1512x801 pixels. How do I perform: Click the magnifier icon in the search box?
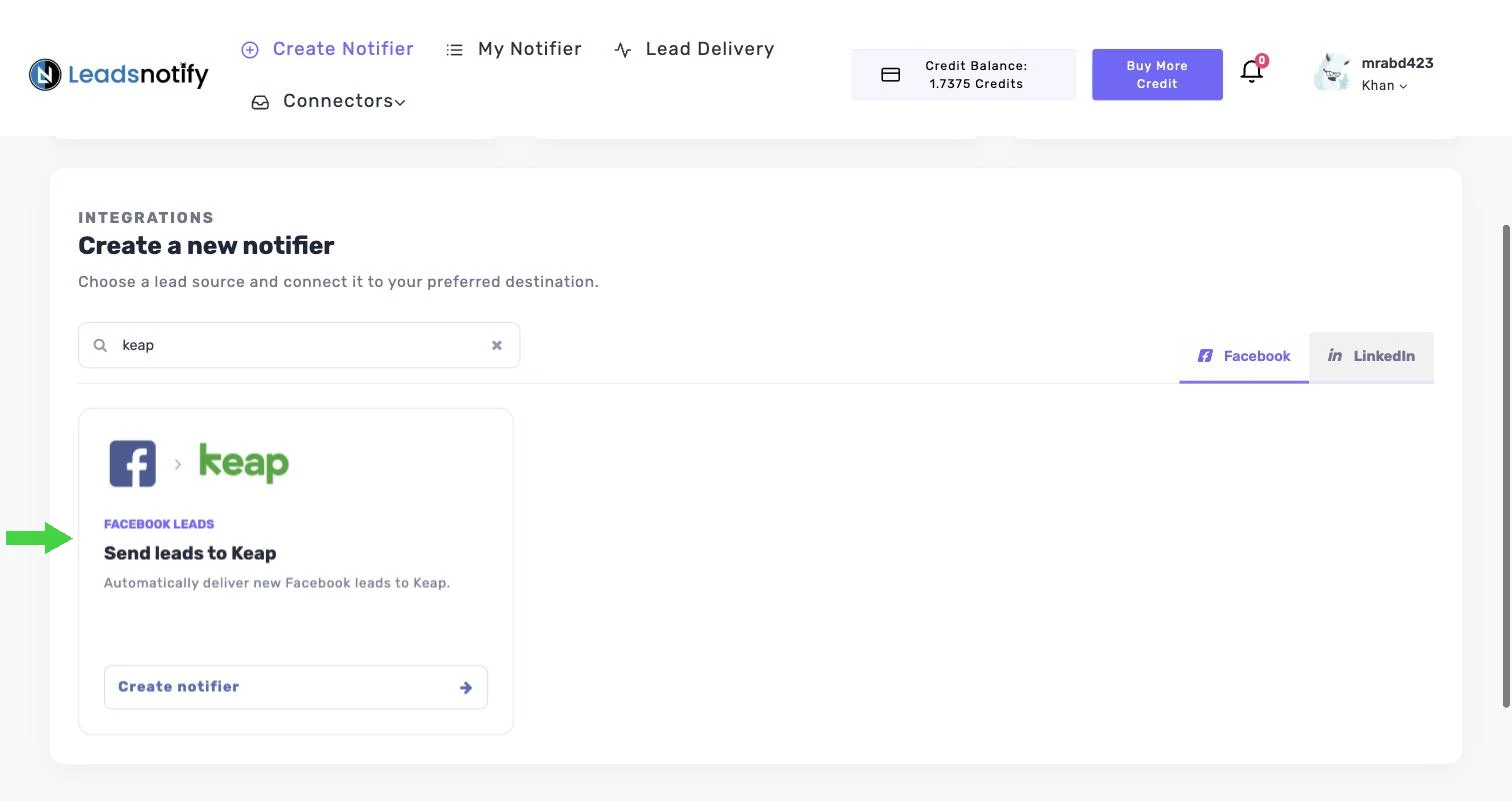click(x=100, y=345)
